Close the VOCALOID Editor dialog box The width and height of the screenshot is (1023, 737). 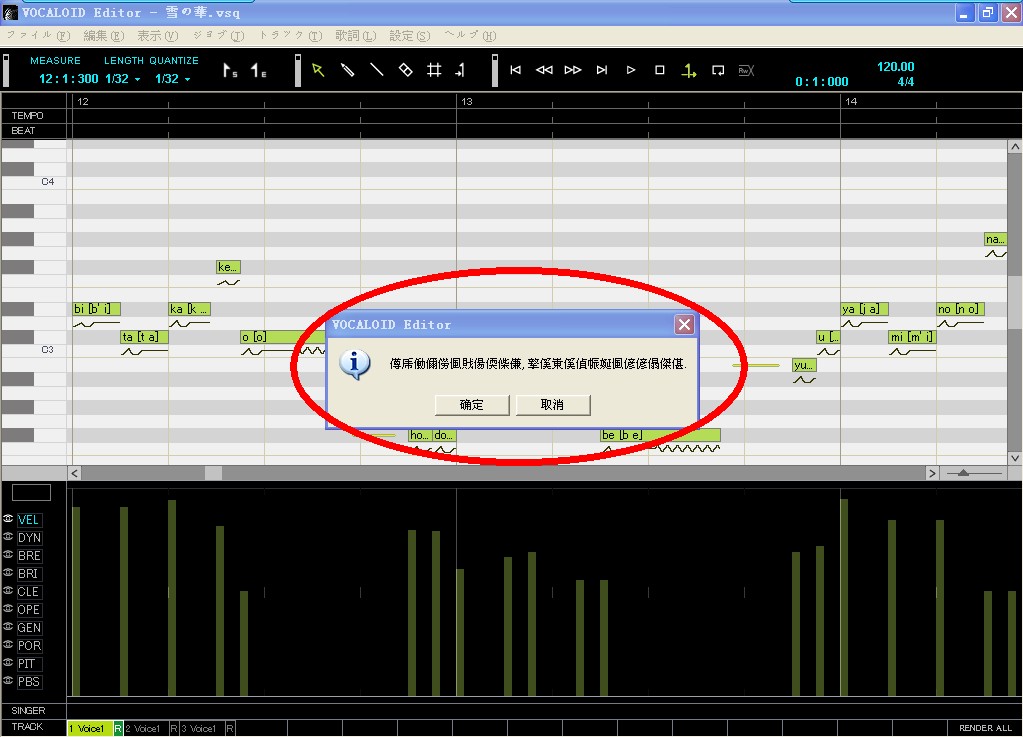[x=684, y=324]
